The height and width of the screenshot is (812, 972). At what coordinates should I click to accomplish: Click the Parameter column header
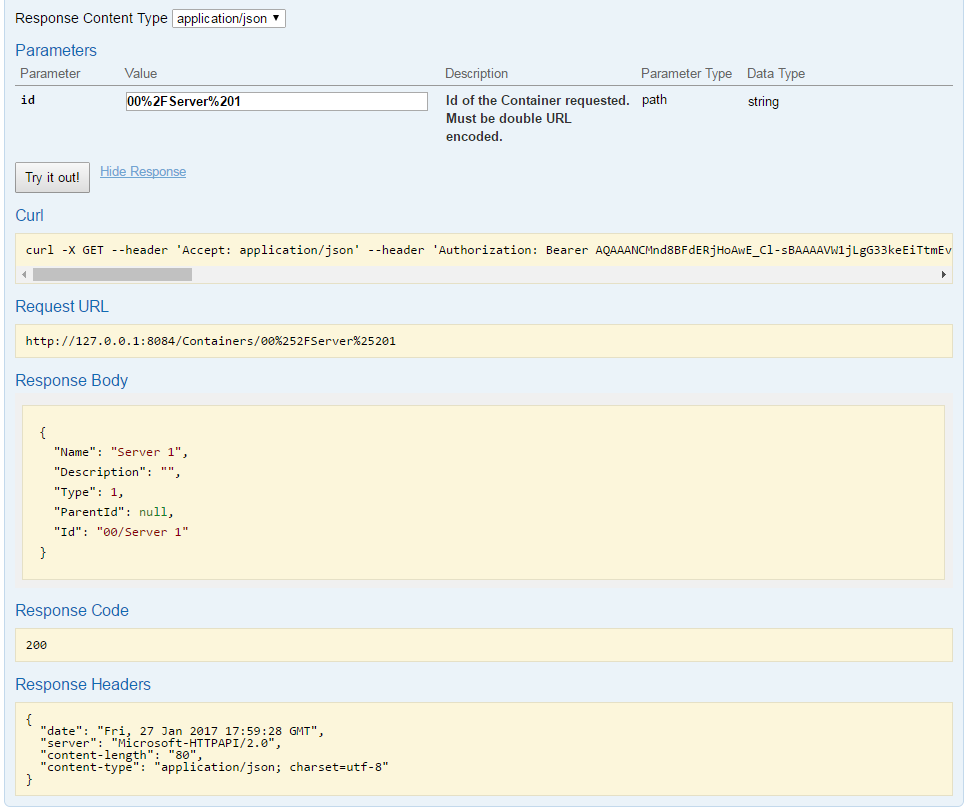50,73
